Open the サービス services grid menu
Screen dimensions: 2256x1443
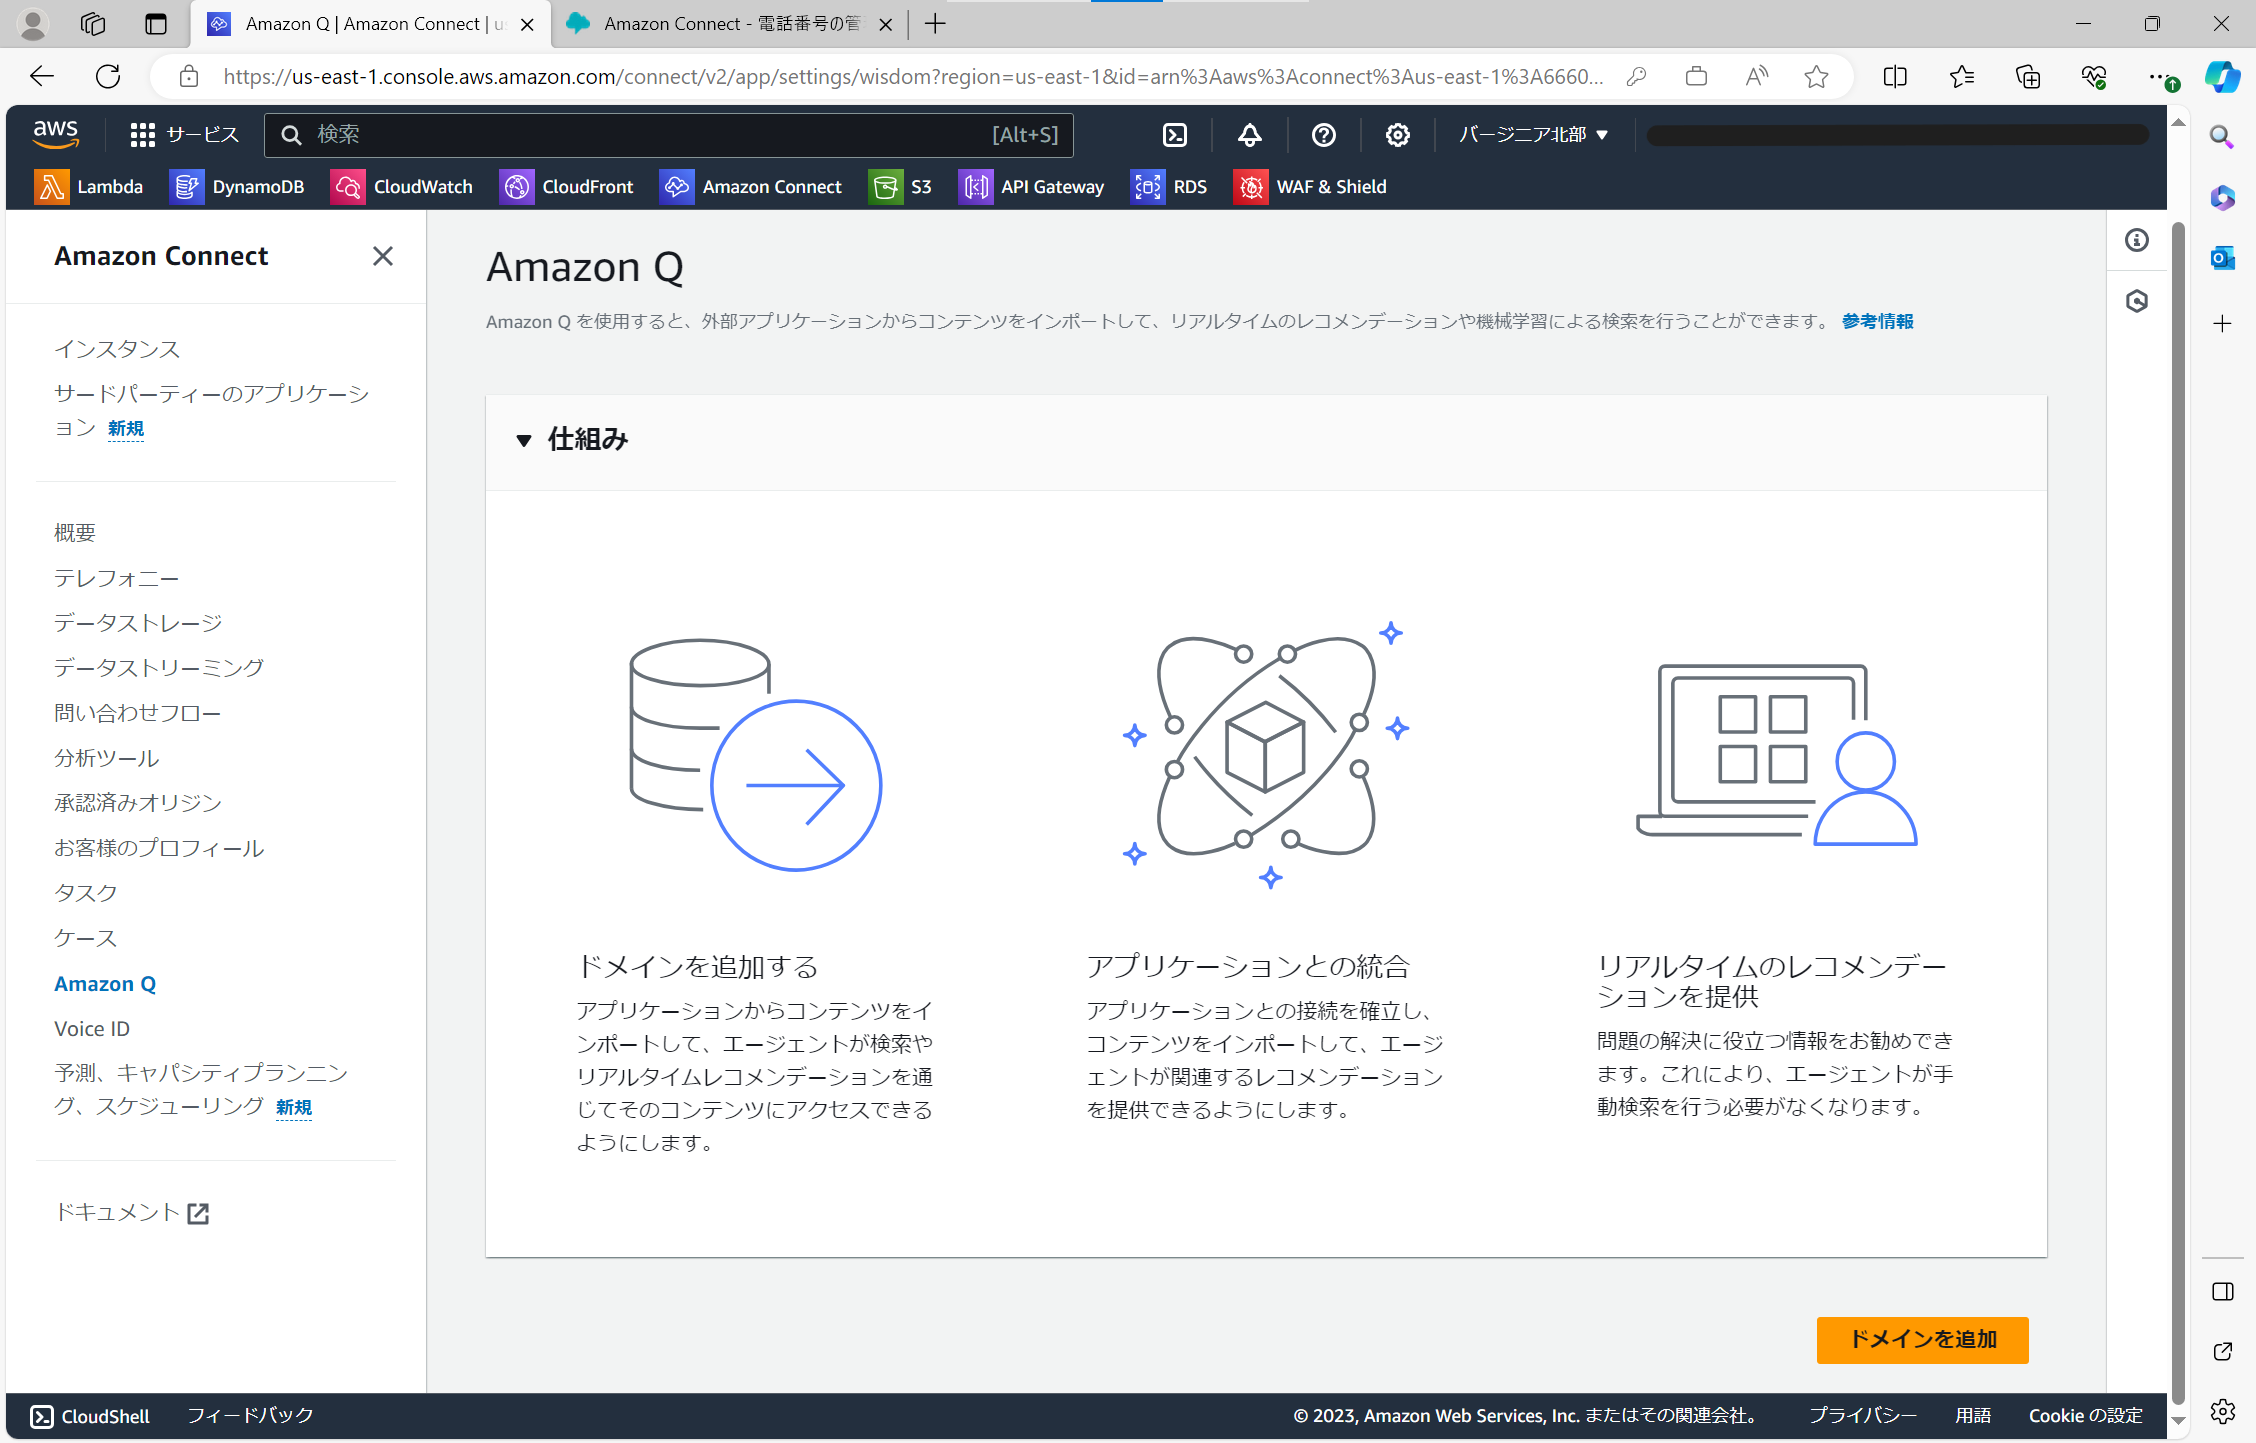point(185,135)
